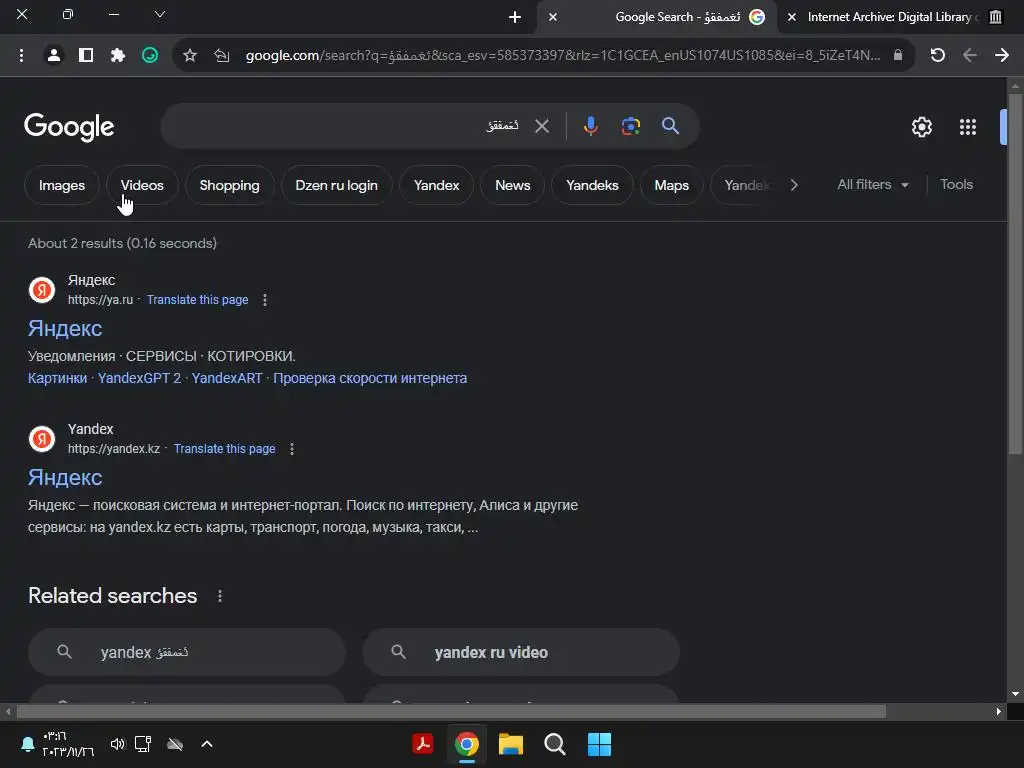1024x768 pixels.
Task: Open the Яндекс ya.ru result title
Action: 65,328
